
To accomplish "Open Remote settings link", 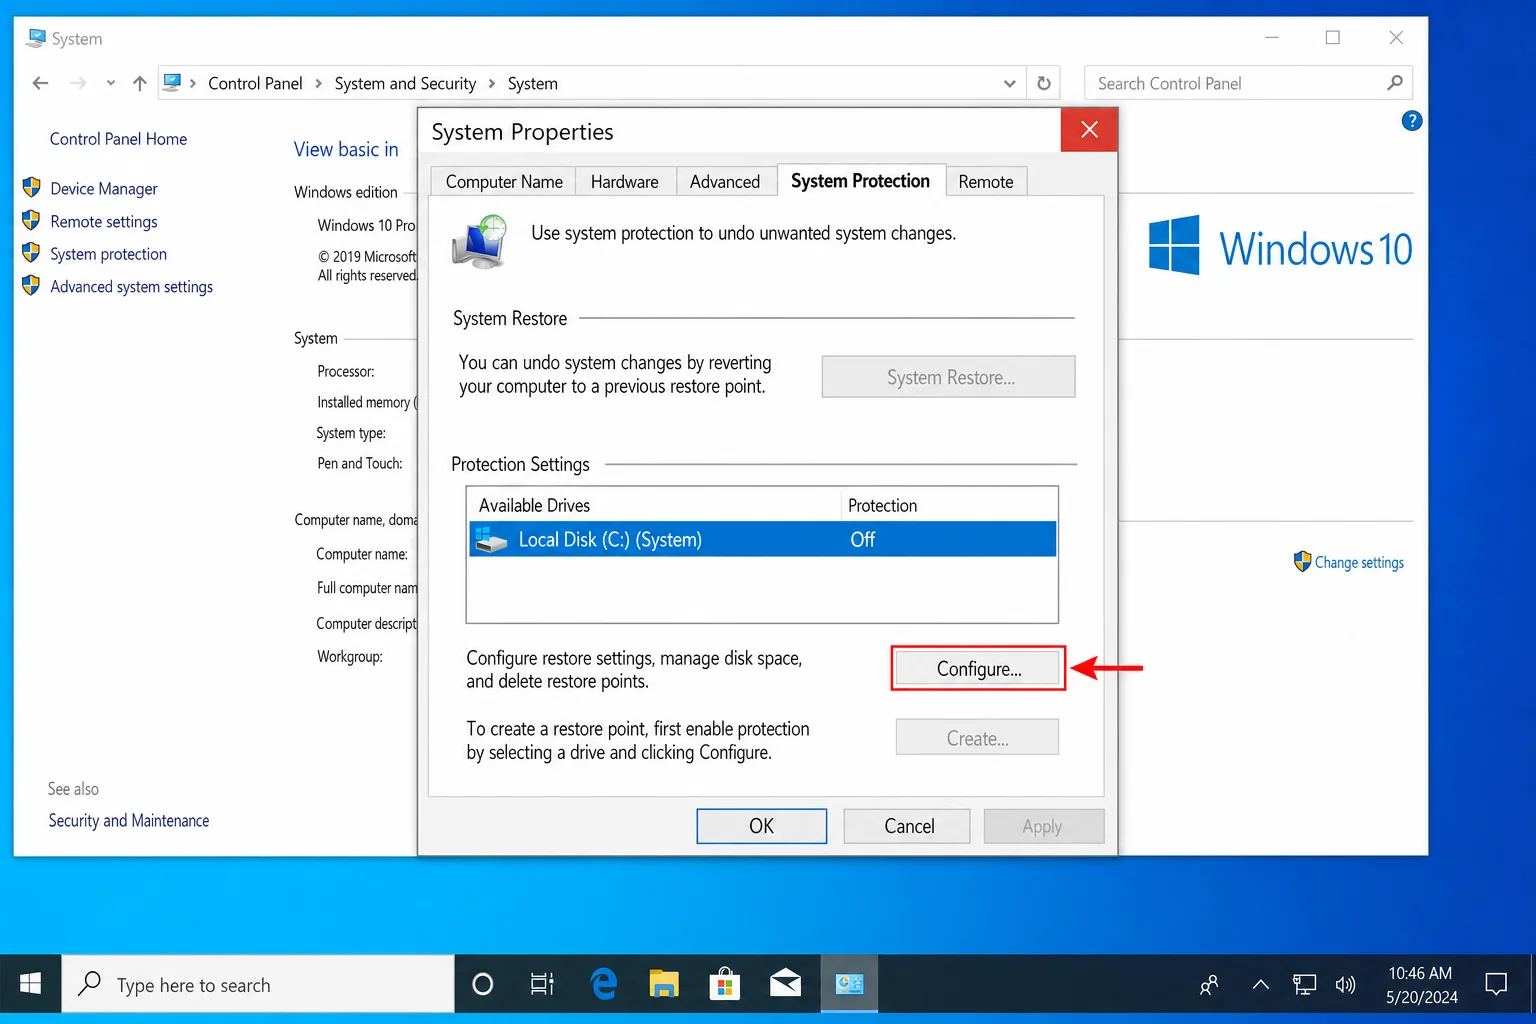I will [104, 222].
